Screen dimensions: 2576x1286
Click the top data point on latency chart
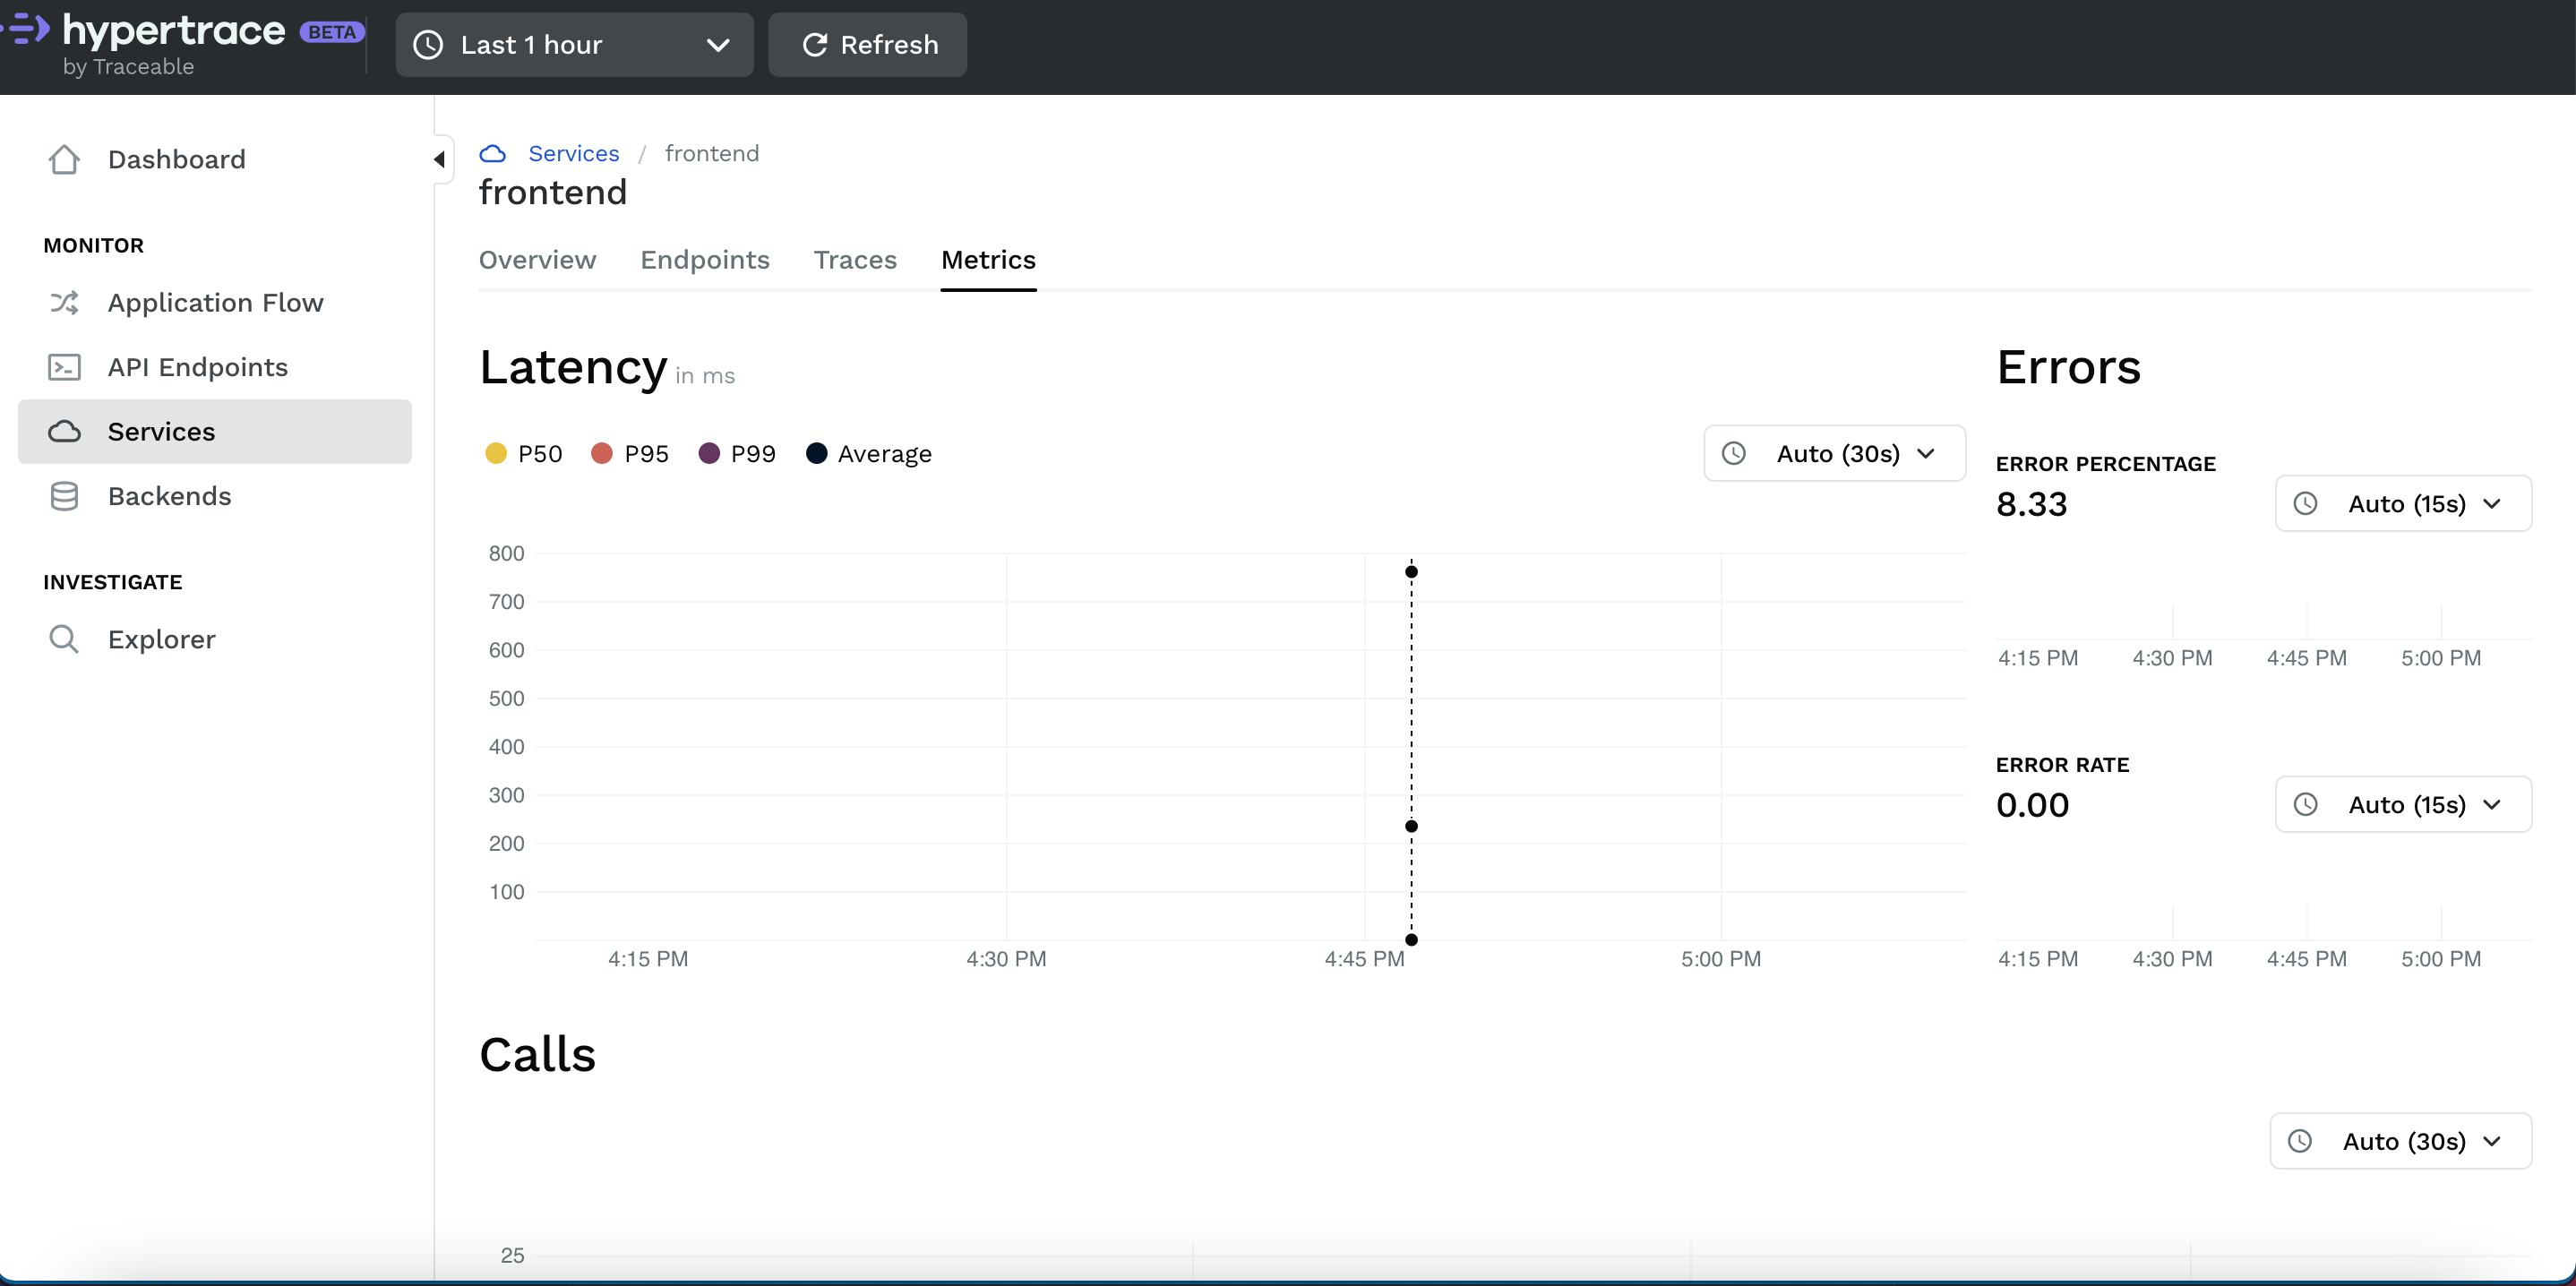1411,572
